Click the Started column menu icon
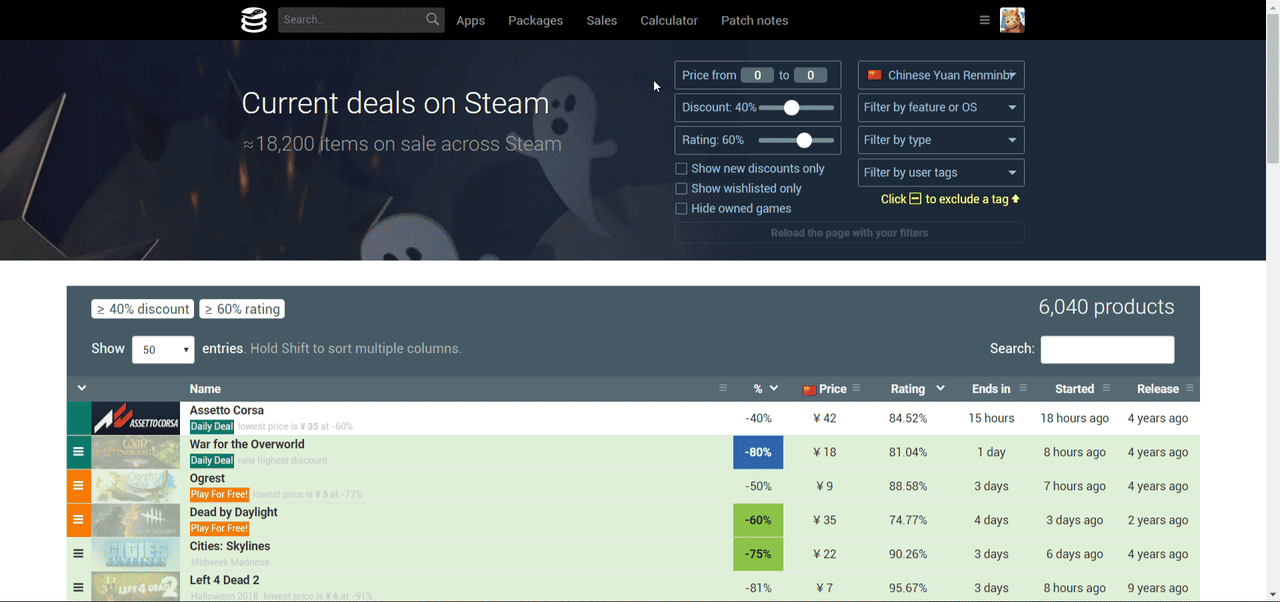The height and width of the screenshot is (602, 1280). coord(1106,388)
